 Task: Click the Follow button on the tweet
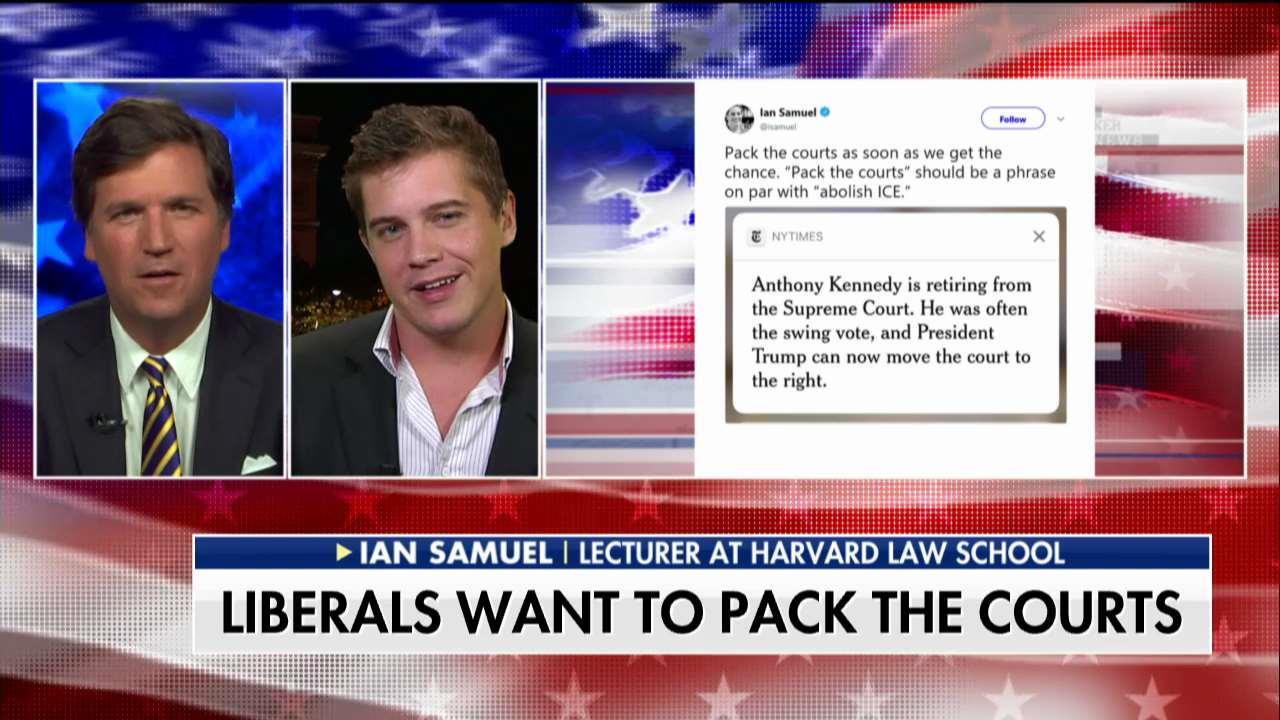(x=1012, y=119)
